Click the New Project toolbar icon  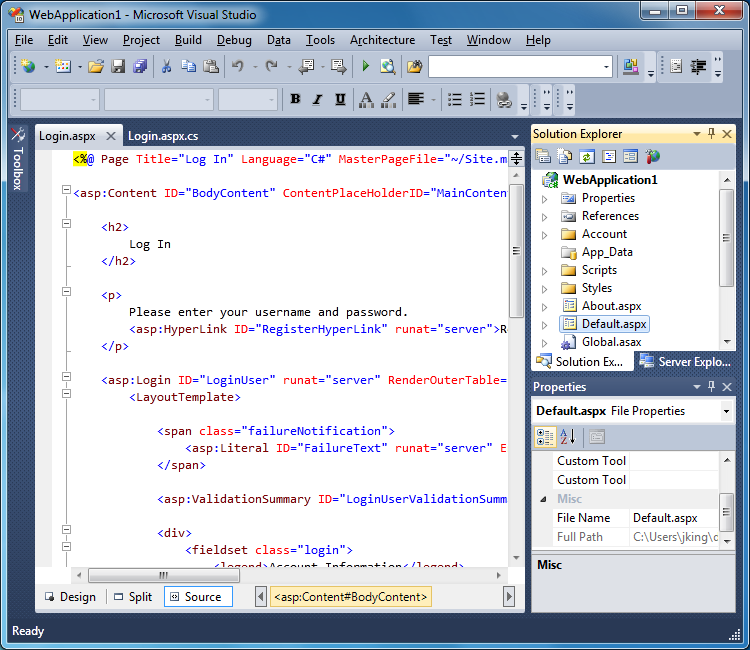pyautogui.click(x=29, y=66)
